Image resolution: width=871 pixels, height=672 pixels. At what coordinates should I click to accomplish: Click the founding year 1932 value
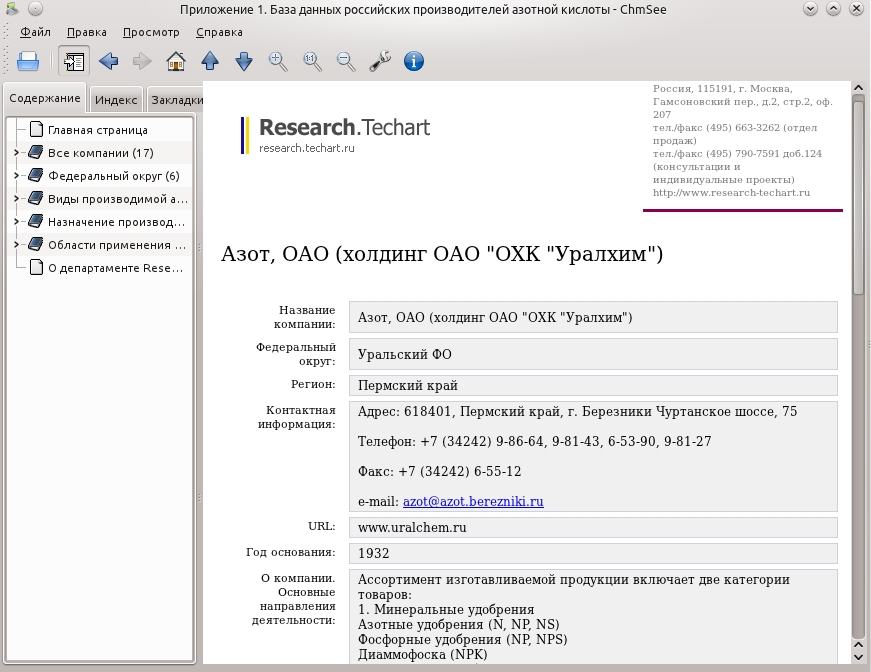point(374,554)
